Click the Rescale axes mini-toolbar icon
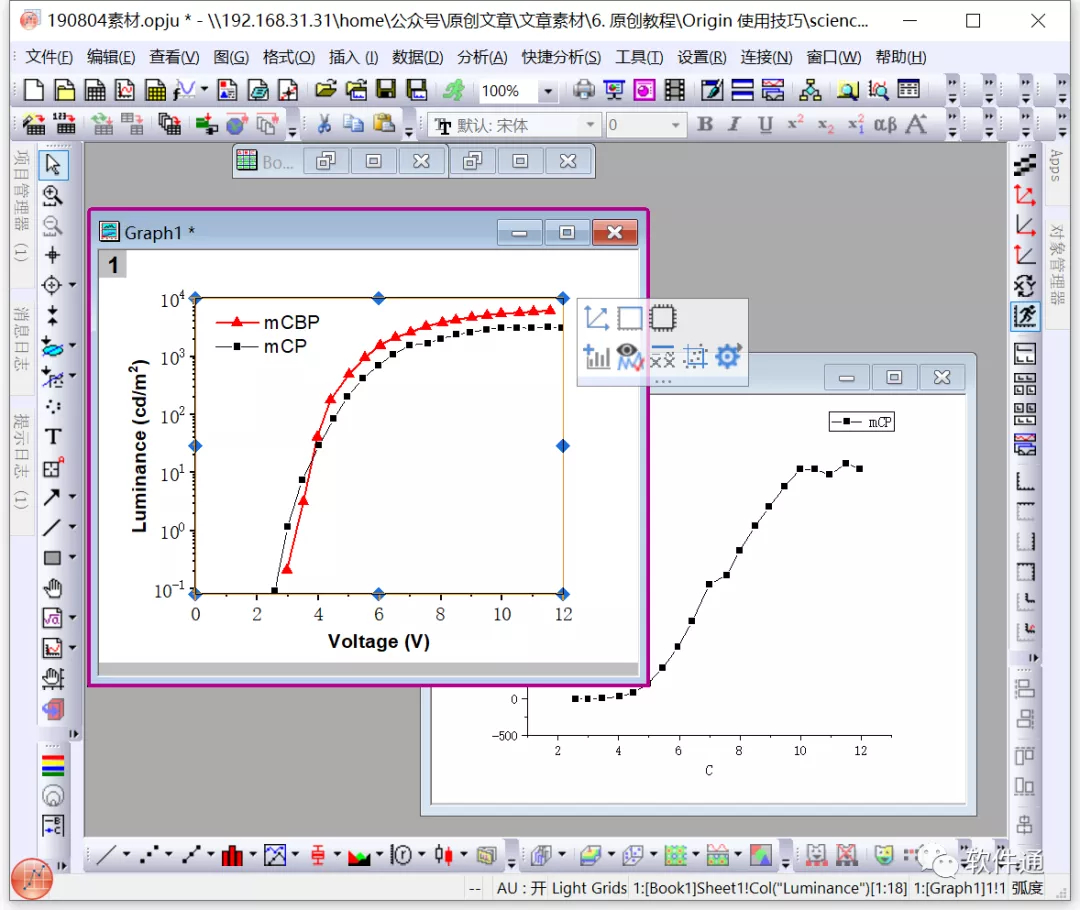 point(596,318)
